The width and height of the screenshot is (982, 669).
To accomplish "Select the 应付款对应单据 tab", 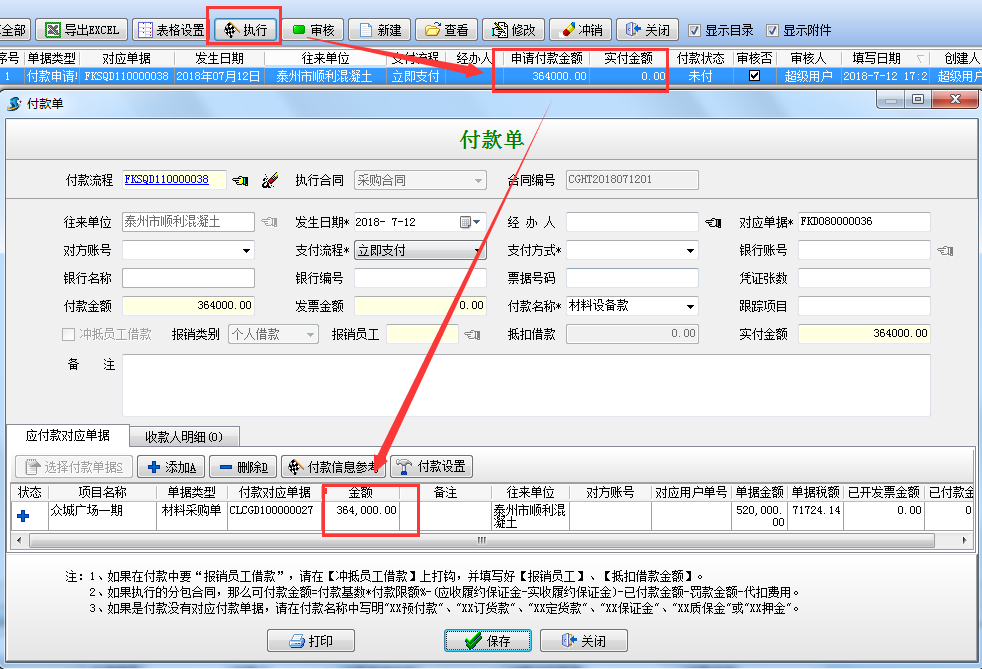I will pos(67,436).
